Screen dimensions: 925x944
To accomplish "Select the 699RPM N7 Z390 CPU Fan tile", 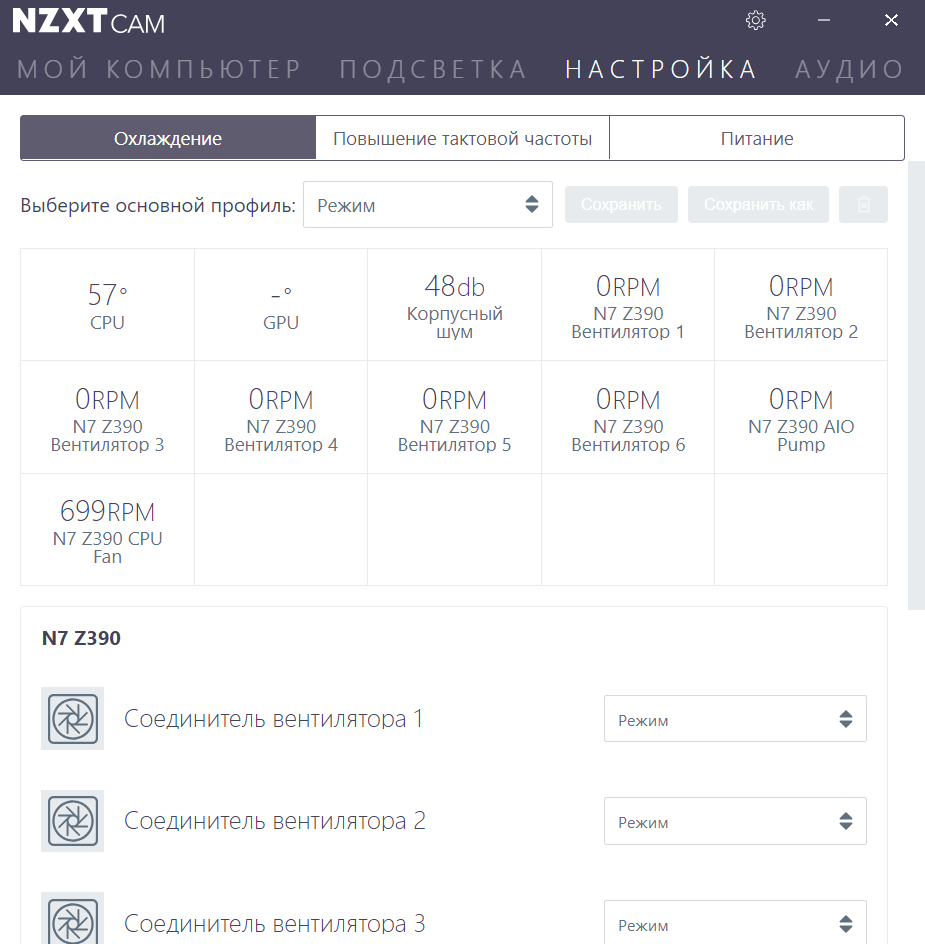I will pyautogui.click(x=107, y=530).
